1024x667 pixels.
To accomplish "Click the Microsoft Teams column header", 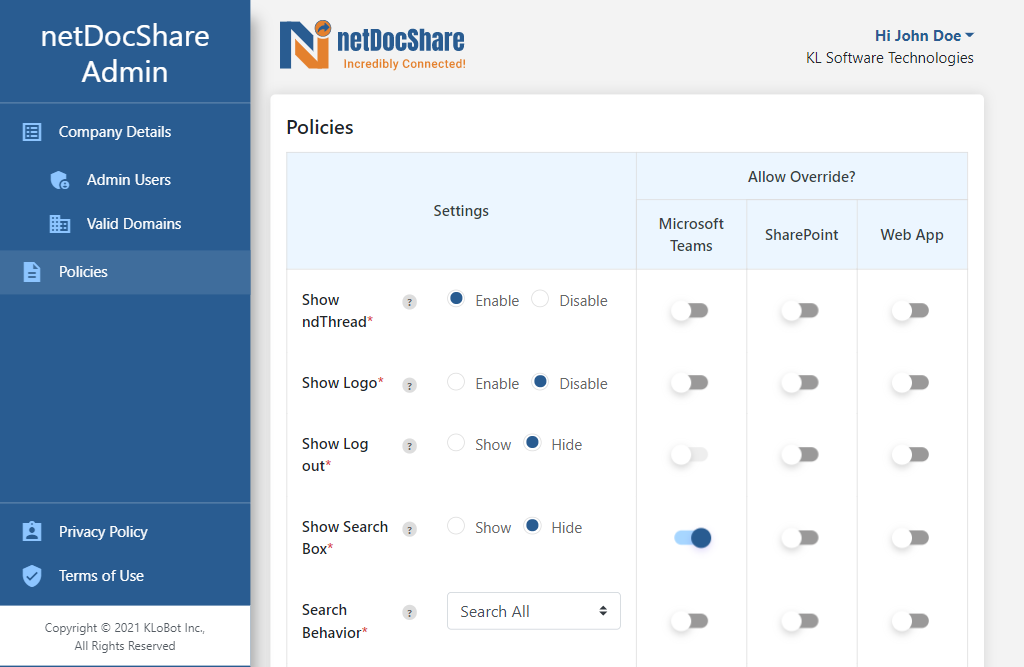I will pyautogui.click(x=691, y=235).
